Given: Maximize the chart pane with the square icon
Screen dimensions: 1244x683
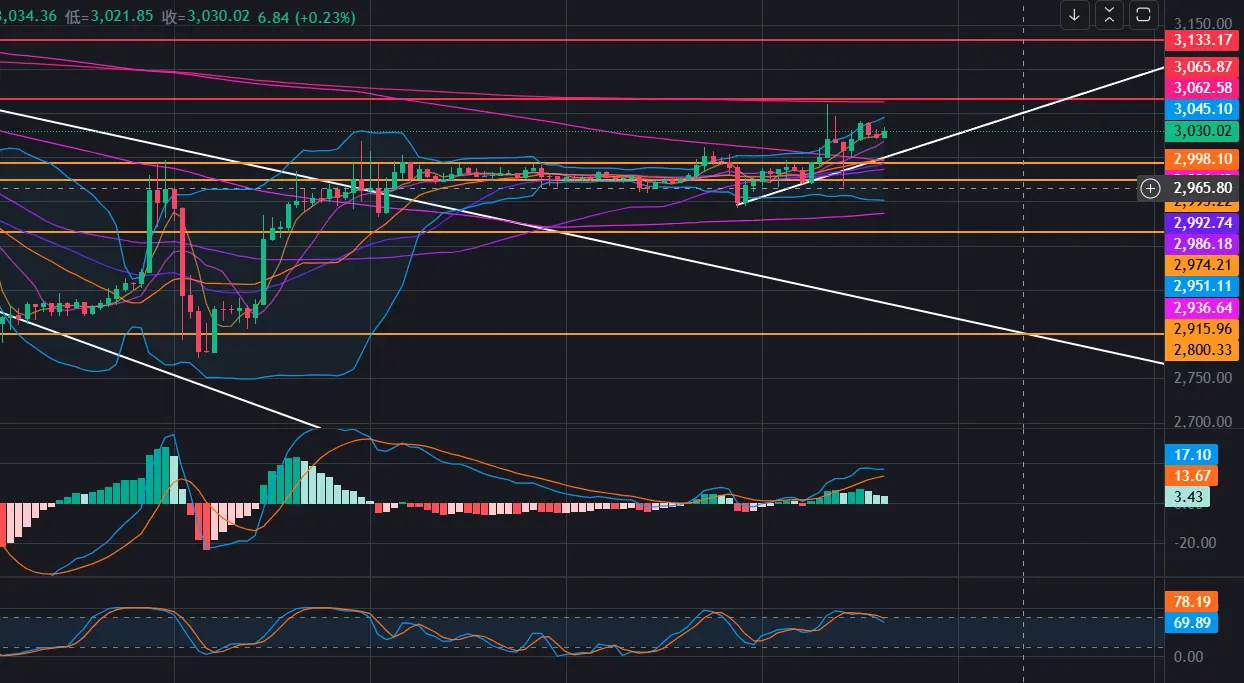Looking at the screenshot, I should (1143, 15).
